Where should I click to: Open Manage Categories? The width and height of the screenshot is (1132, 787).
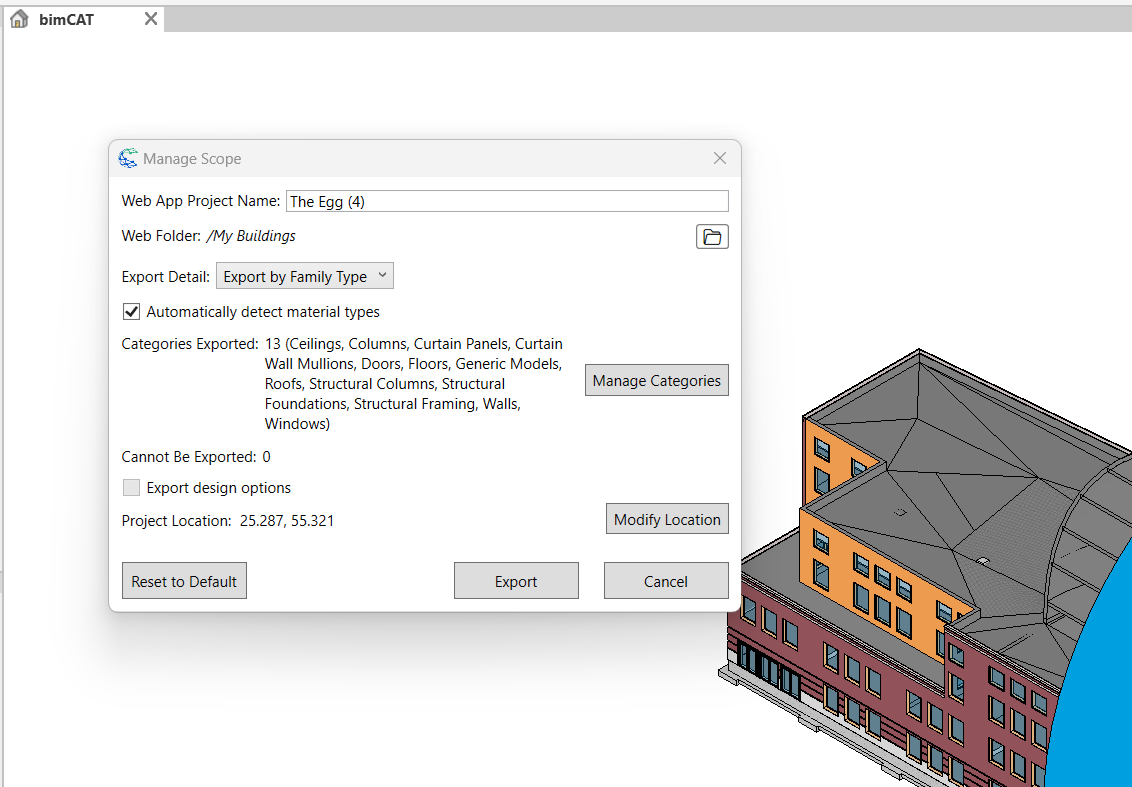pos(656,381)
